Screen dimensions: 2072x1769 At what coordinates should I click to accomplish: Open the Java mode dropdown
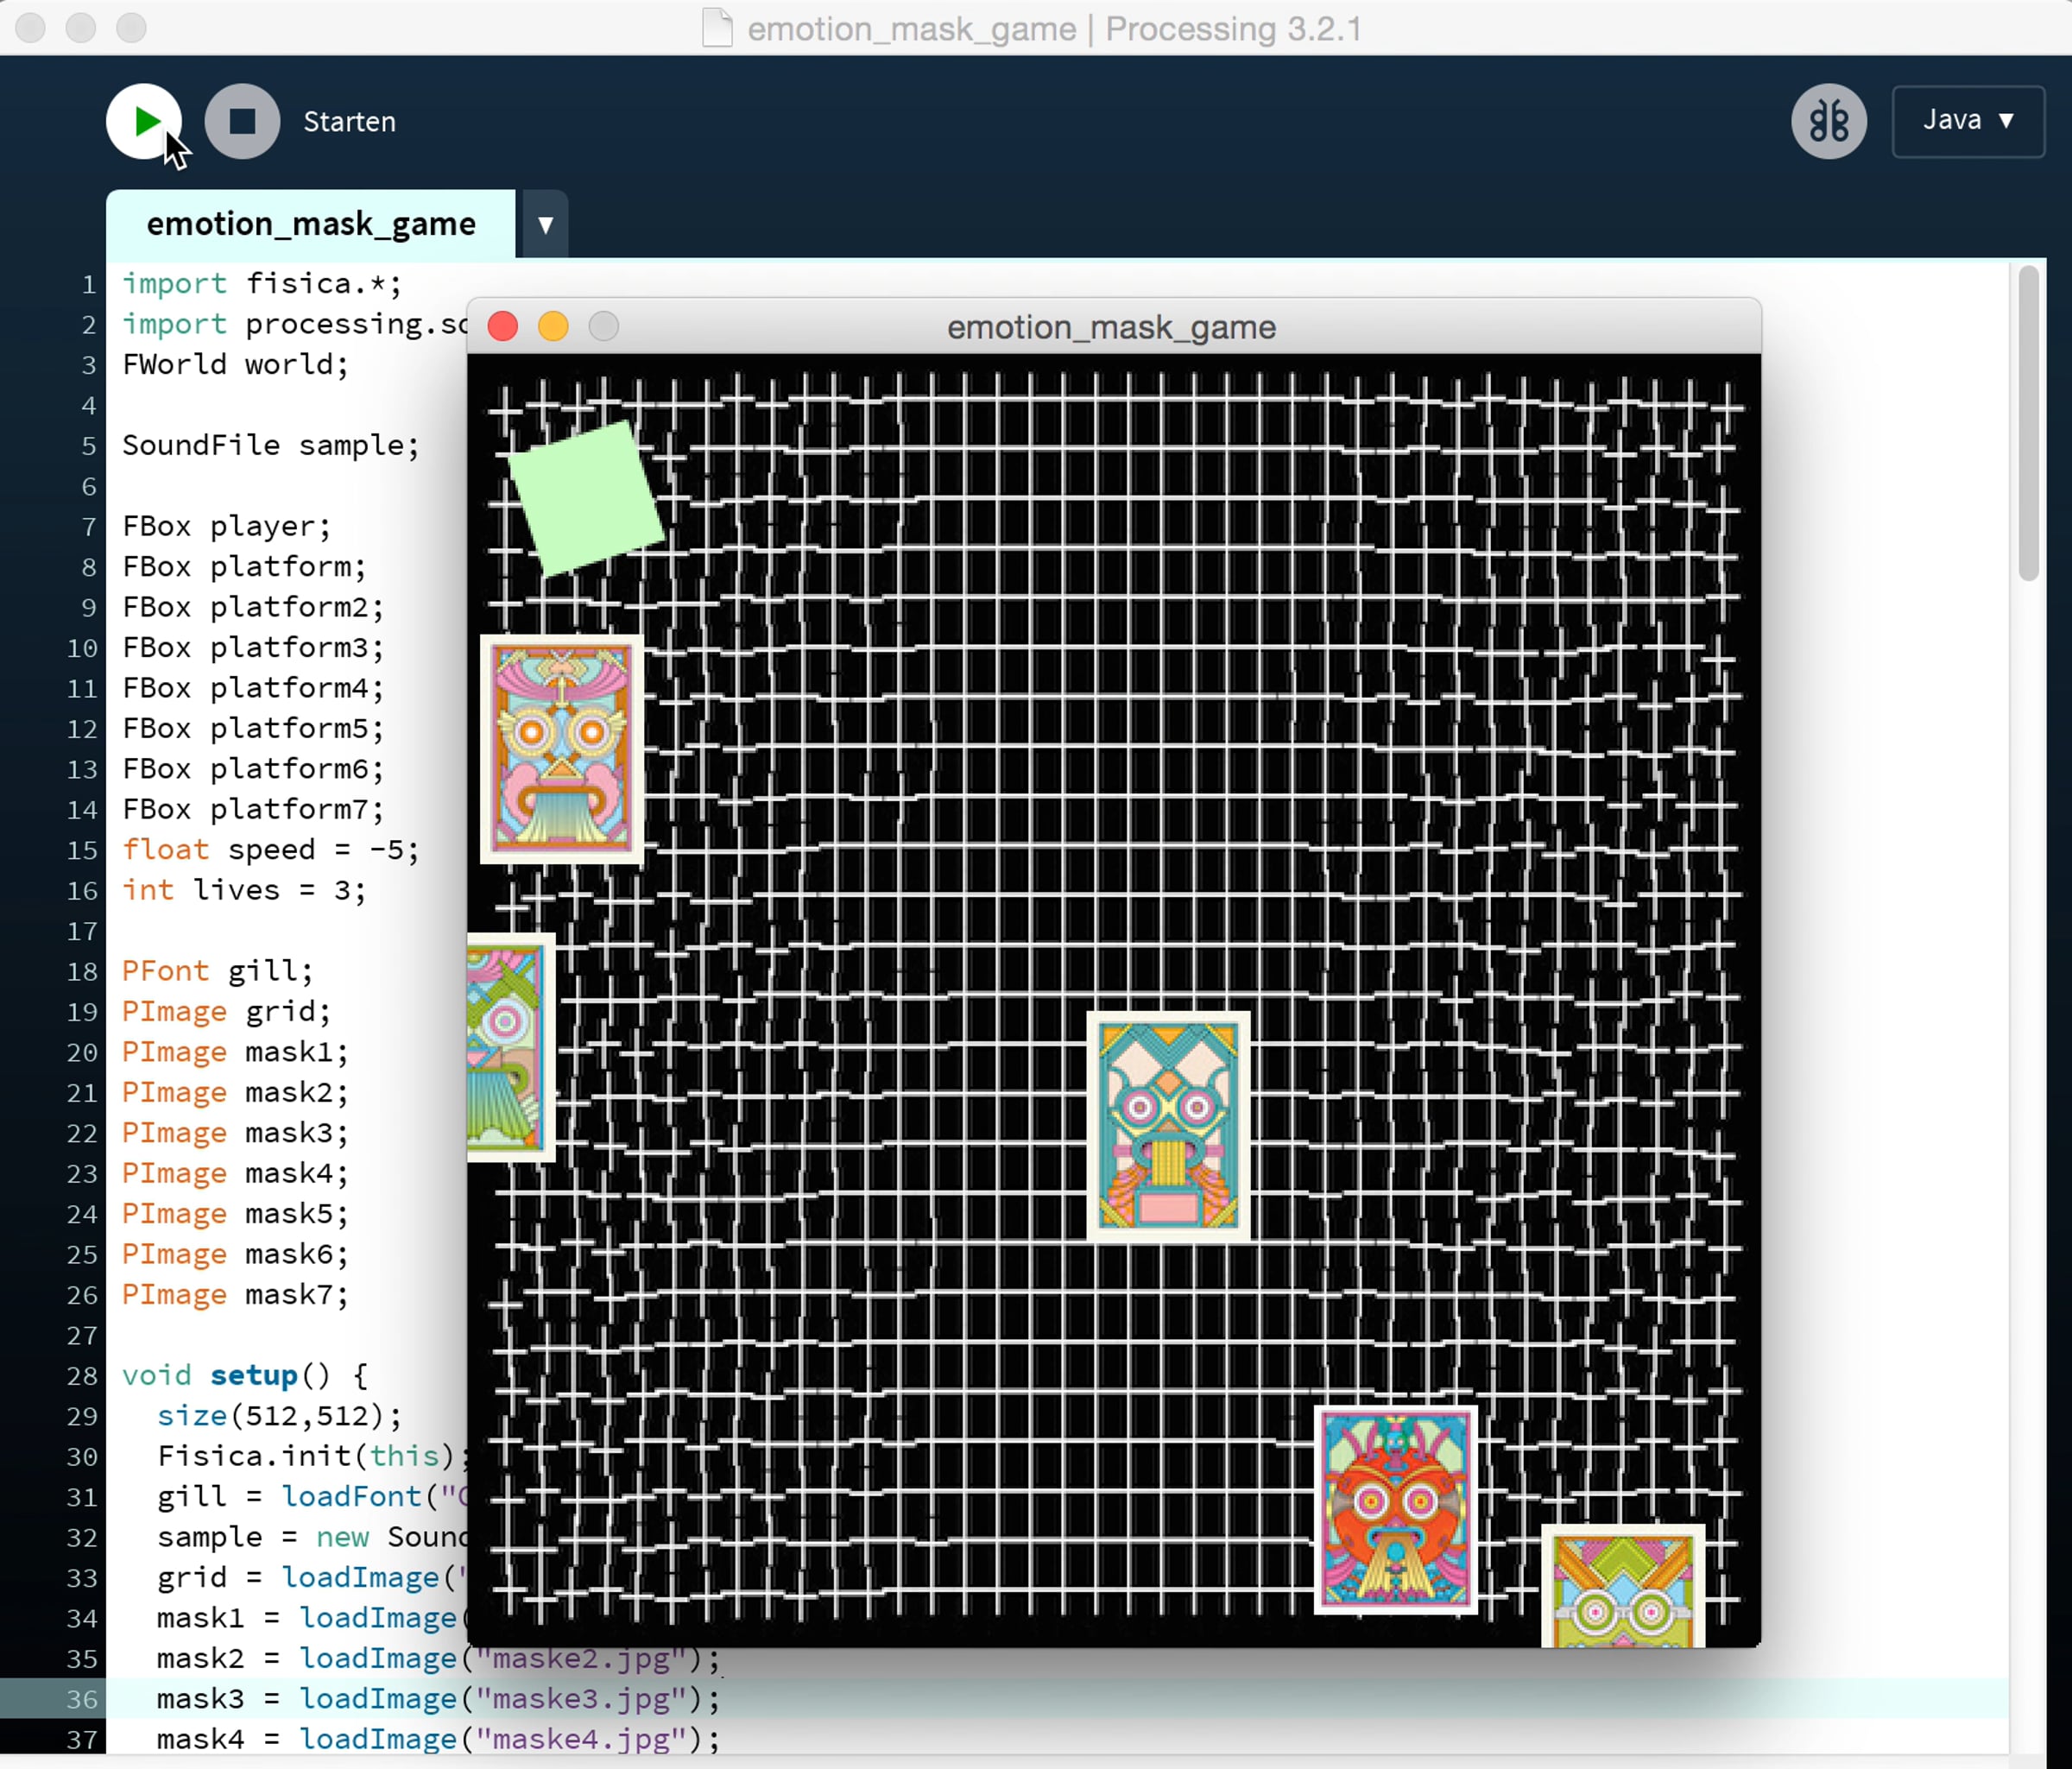tap(1967, 121)
